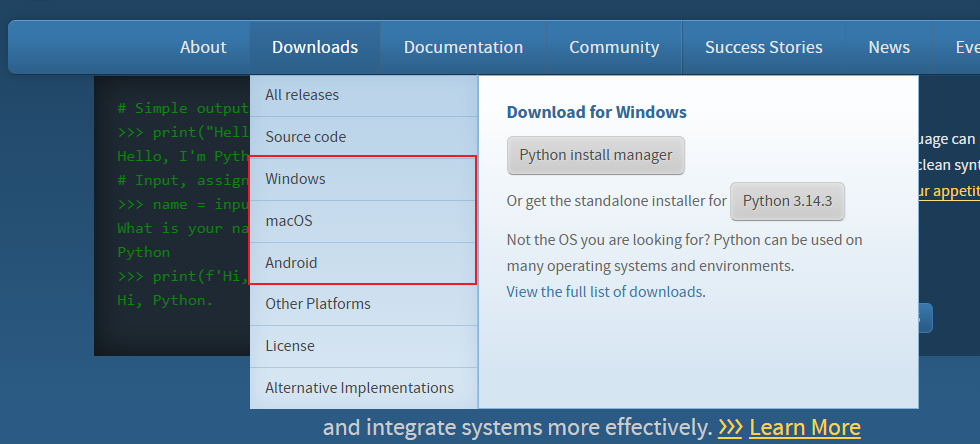Select Community in the top navigation
The width and height of the screenshot is (980, 444).
pyautogui.click(x=614, y=47)
